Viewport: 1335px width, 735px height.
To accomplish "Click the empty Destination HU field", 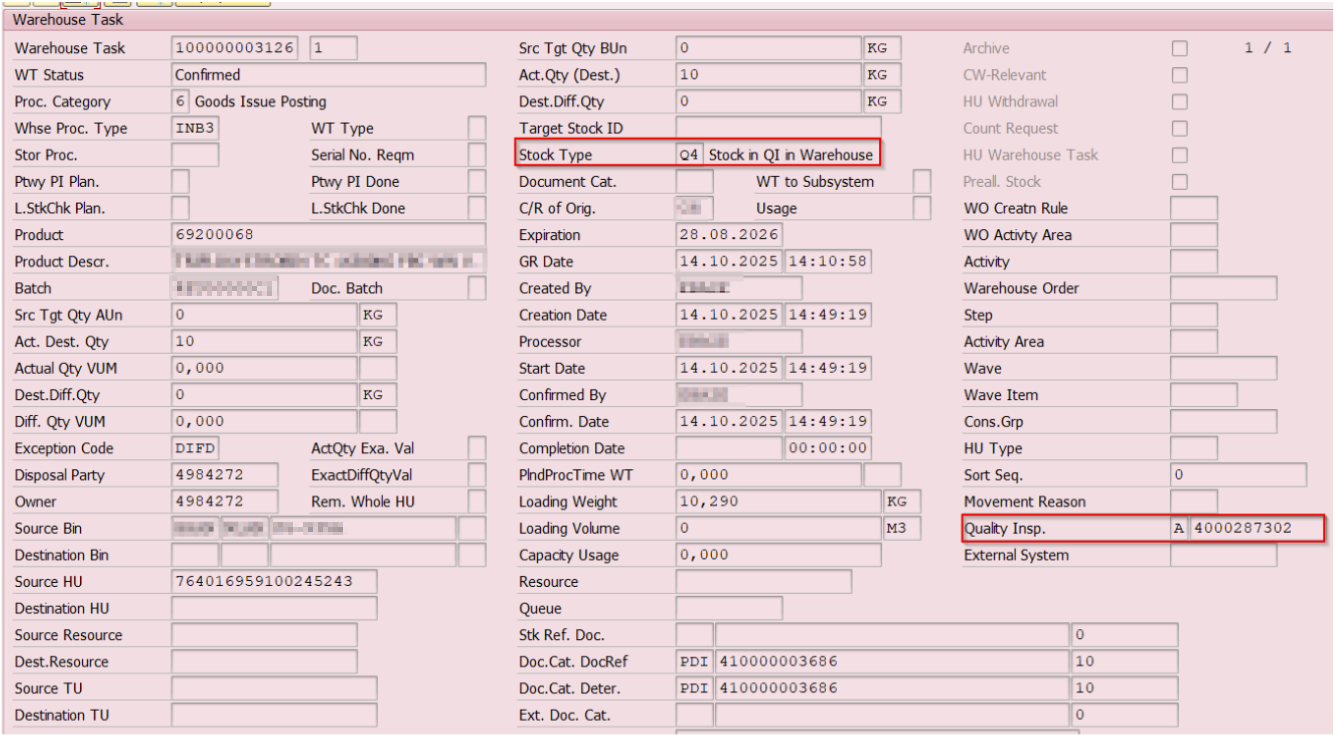I will (274, 608).
